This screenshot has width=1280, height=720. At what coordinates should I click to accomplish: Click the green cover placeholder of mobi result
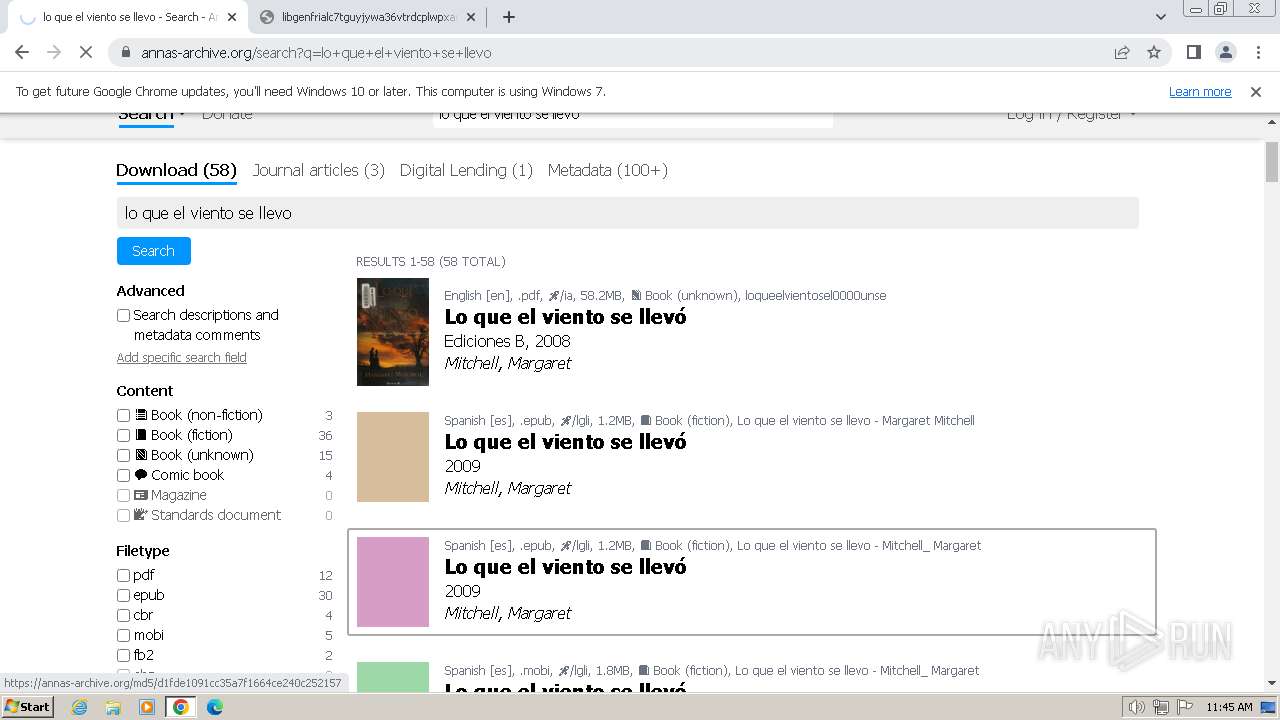point(393,678)
